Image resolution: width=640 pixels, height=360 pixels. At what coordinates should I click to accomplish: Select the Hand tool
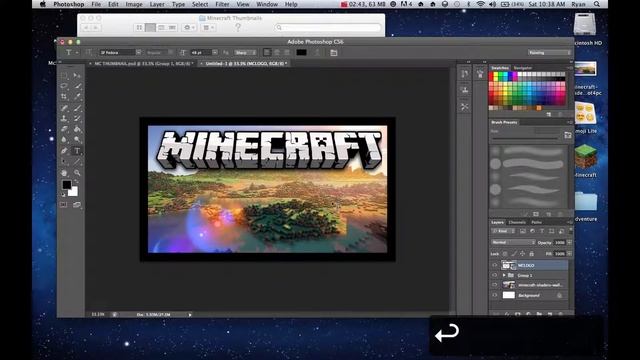[x=64, y=173]
